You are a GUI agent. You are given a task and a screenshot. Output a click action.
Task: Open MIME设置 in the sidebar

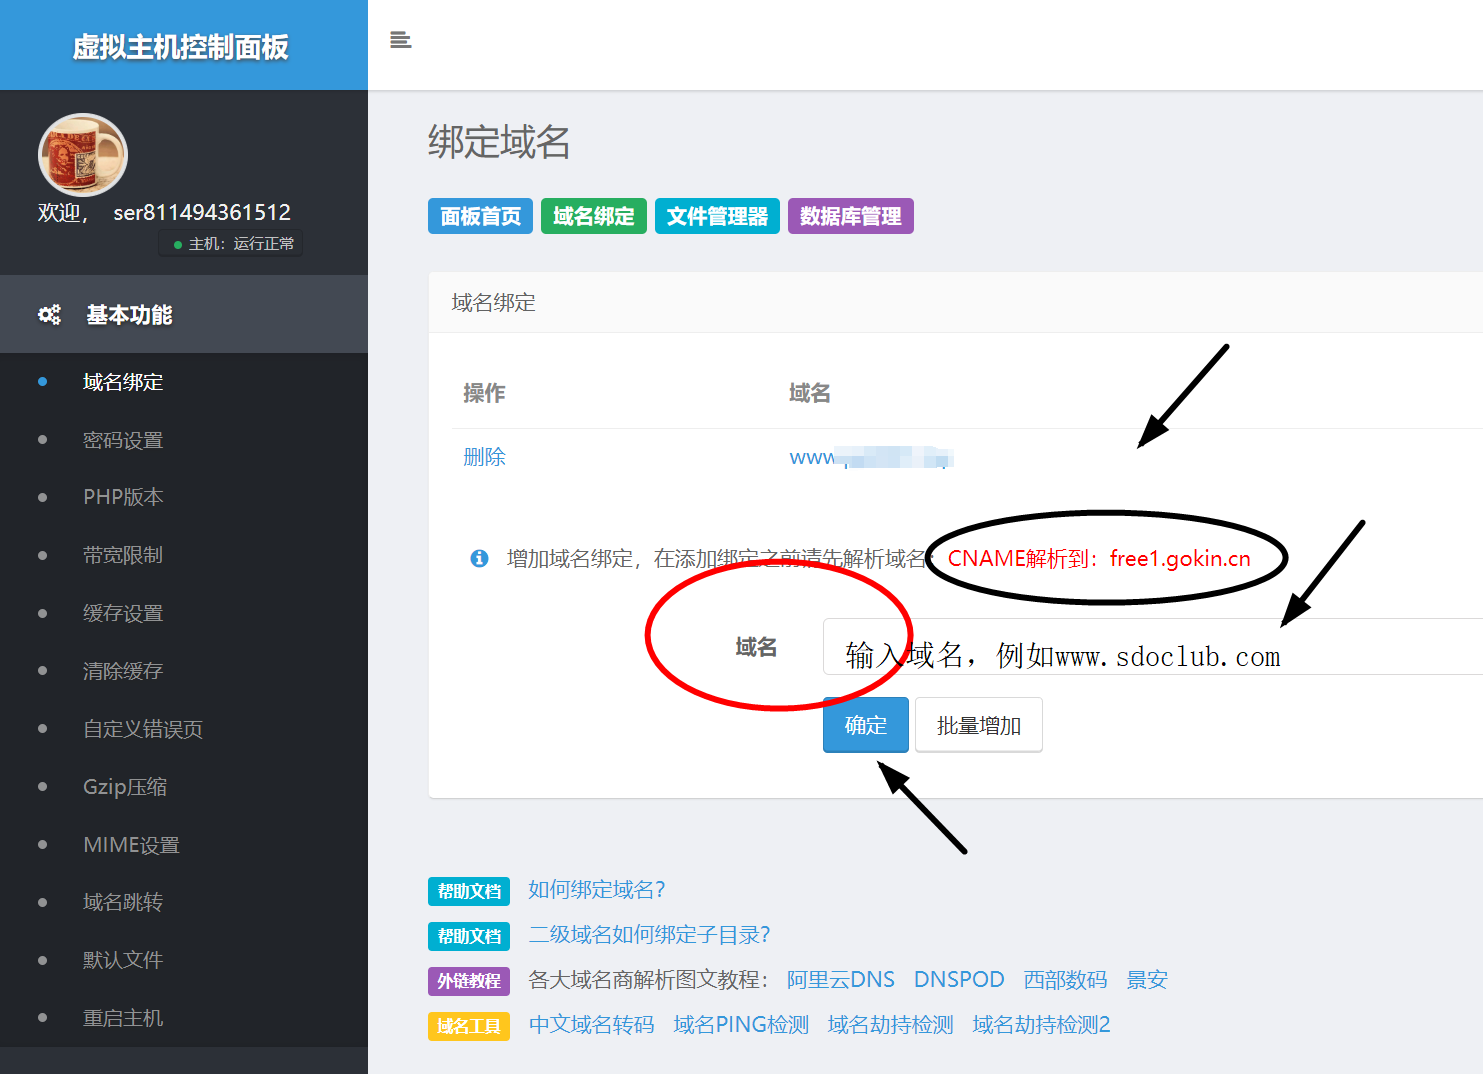[x=131, y=845]
